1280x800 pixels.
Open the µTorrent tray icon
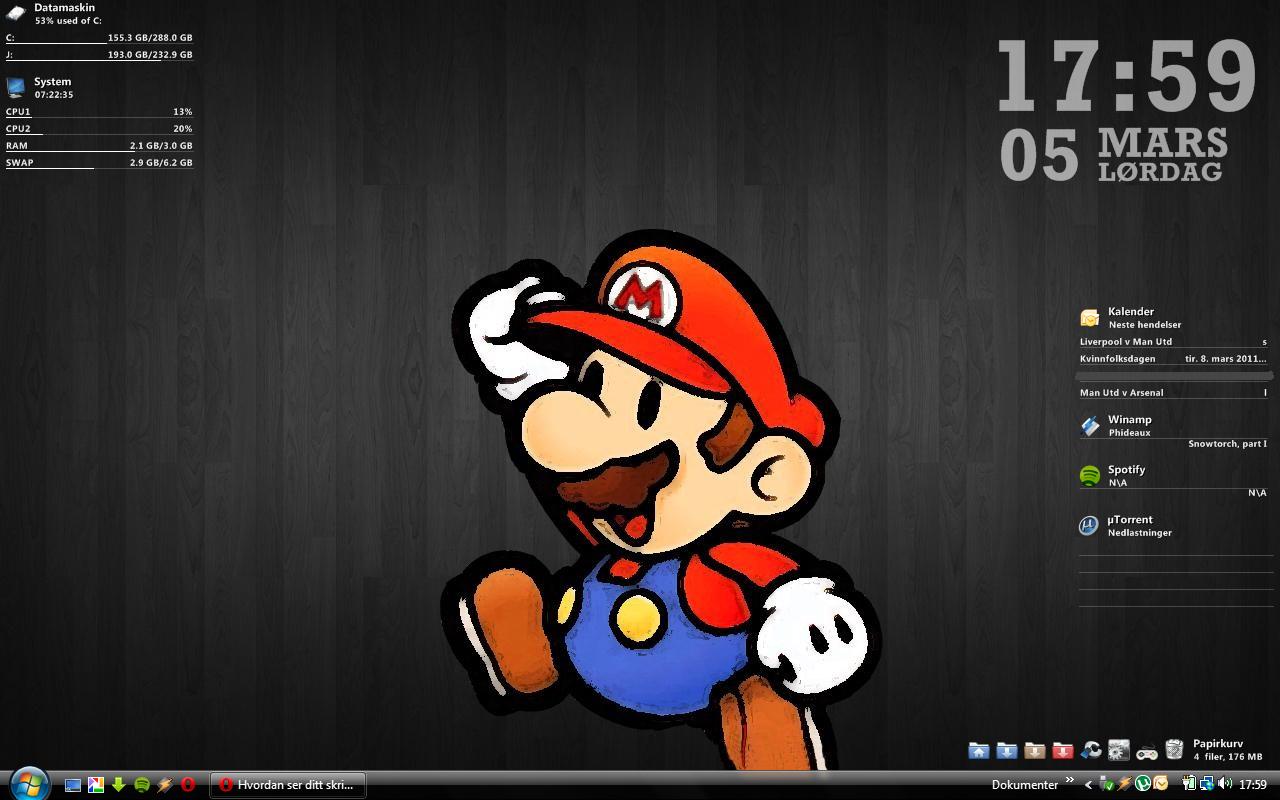coord(1142,784)
